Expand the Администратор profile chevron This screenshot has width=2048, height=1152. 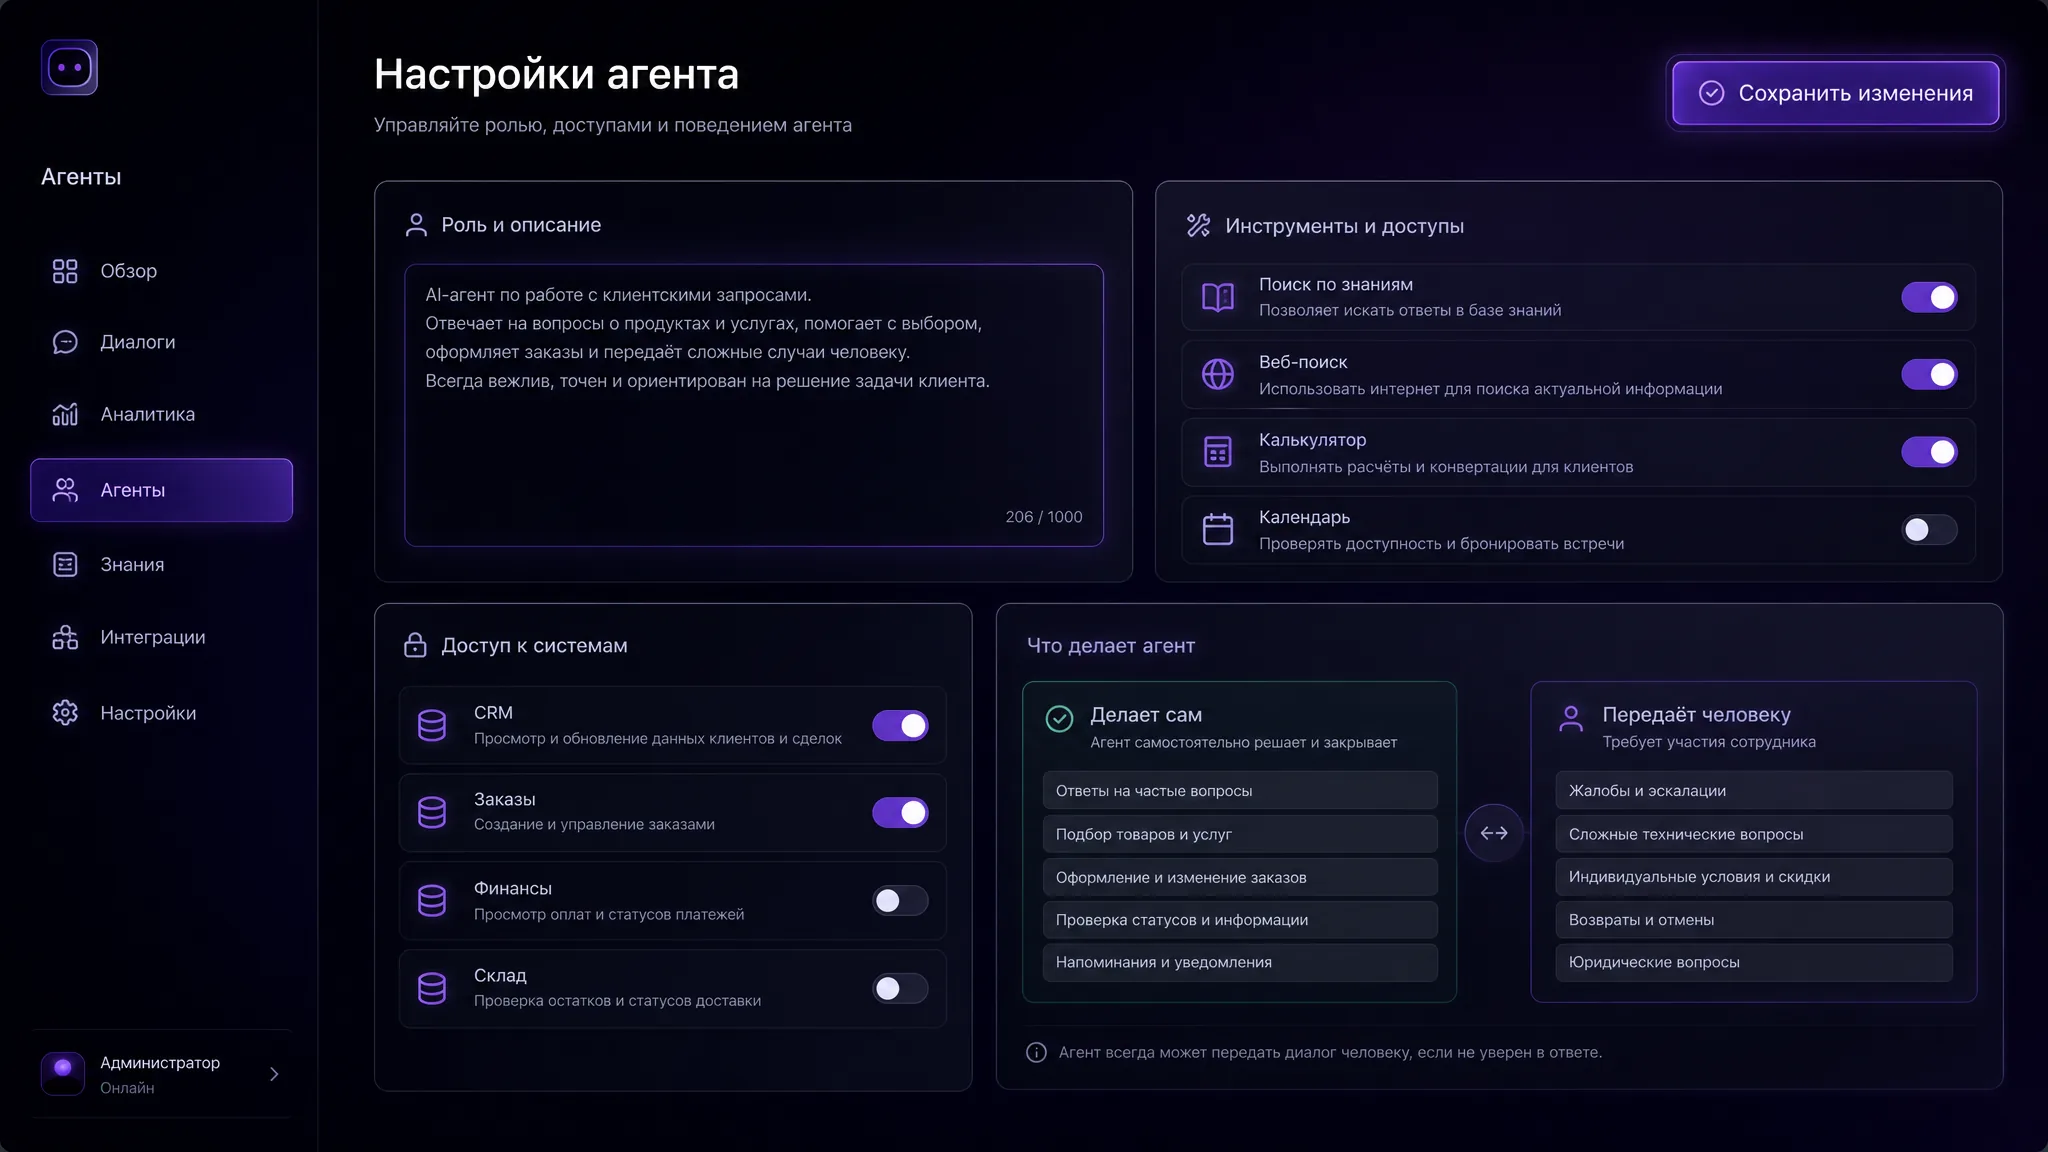274,1074
